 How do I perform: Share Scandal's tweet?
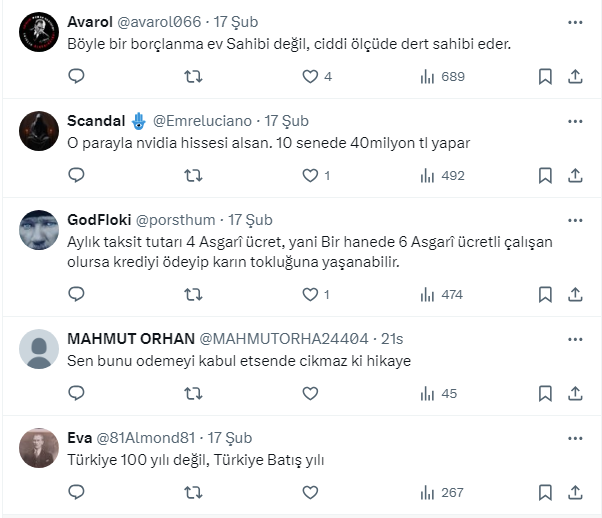575,175
